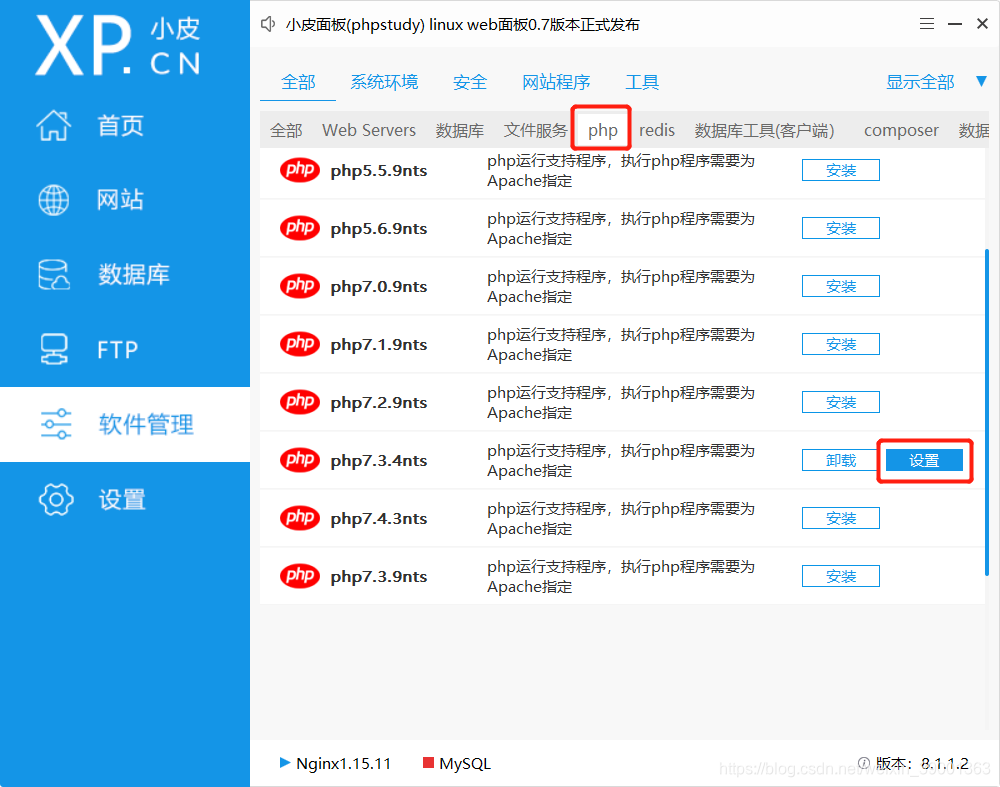Open the 首页 home icon
Screen dimensions: 1000x787
click(54, 125)
